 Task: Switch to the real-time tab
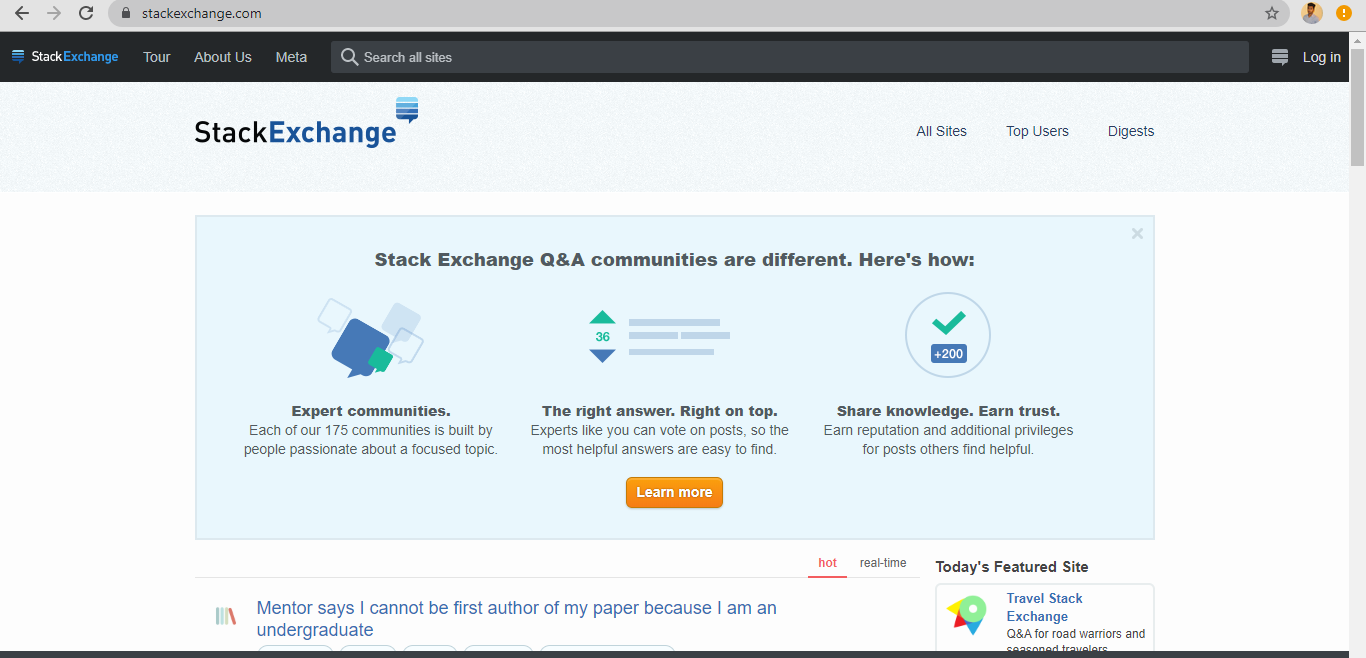point(883,563)
